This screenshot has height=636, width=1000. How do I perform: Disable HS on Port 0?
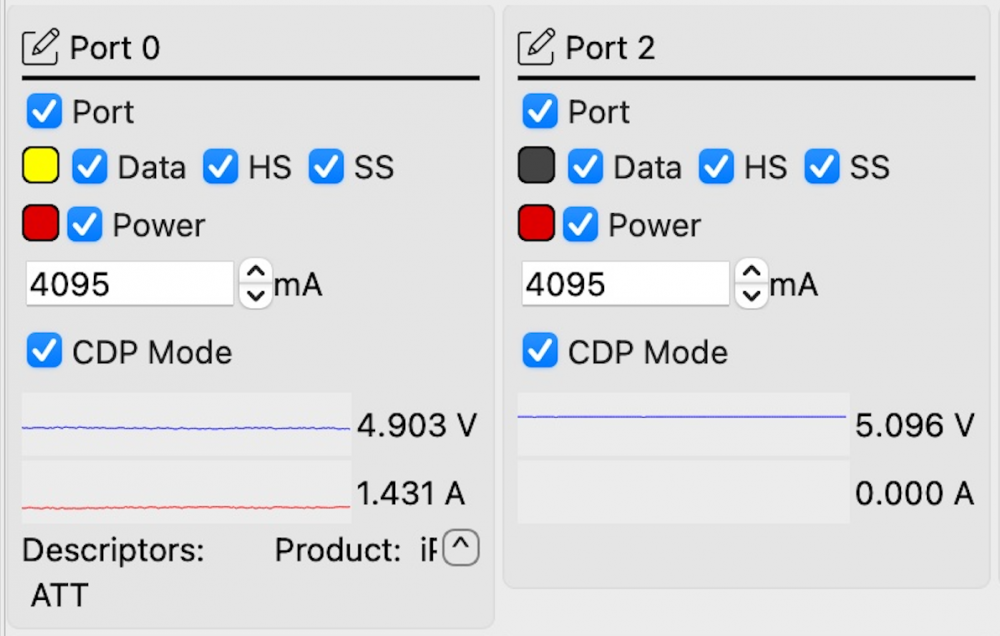[220, 167]
